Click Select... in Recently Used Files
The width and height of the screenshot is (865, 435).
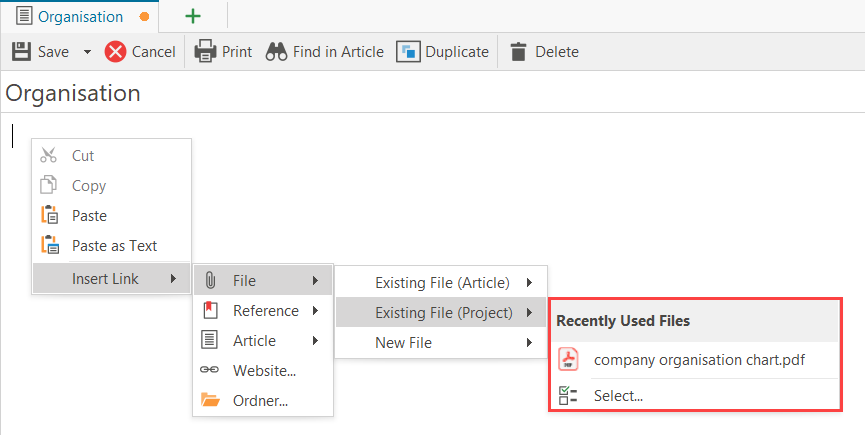point(618,396)
